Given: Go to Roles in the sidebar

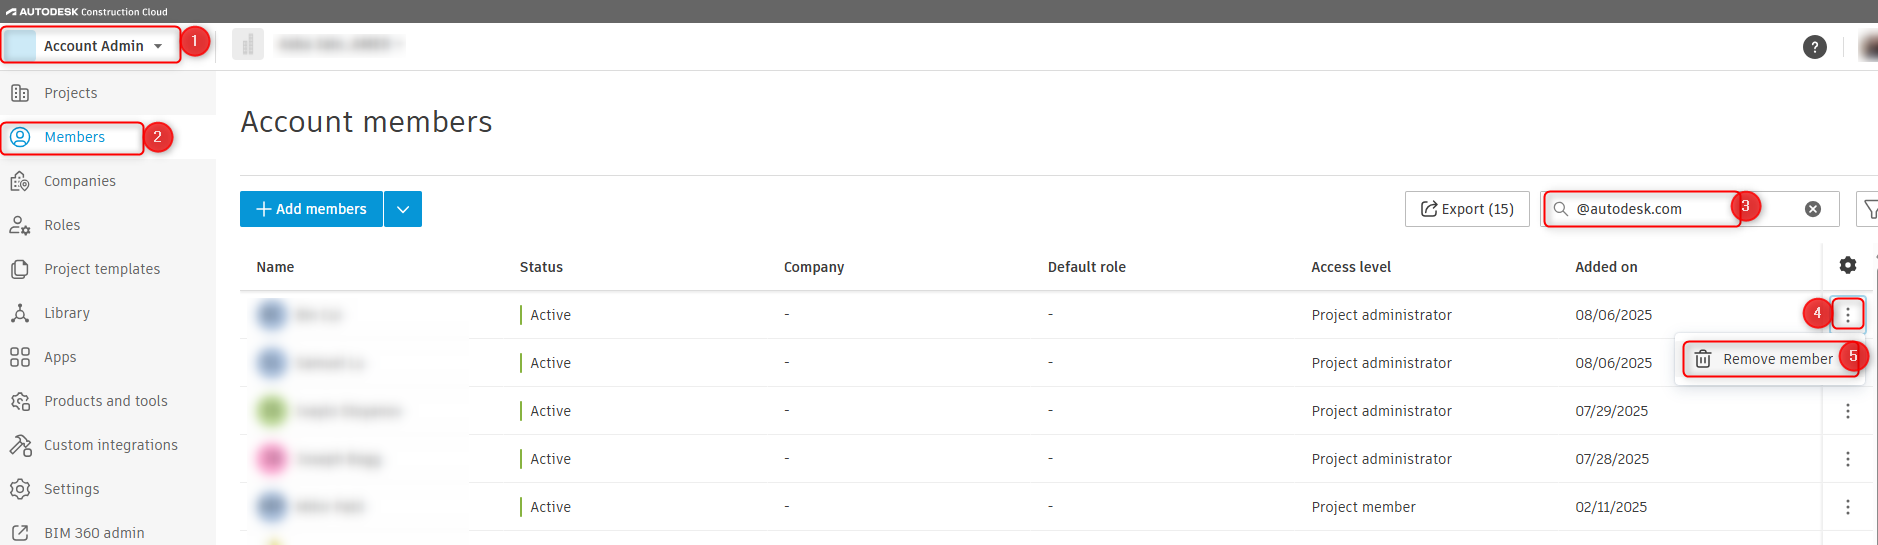Looking at the screenshot, I should 62,225.
